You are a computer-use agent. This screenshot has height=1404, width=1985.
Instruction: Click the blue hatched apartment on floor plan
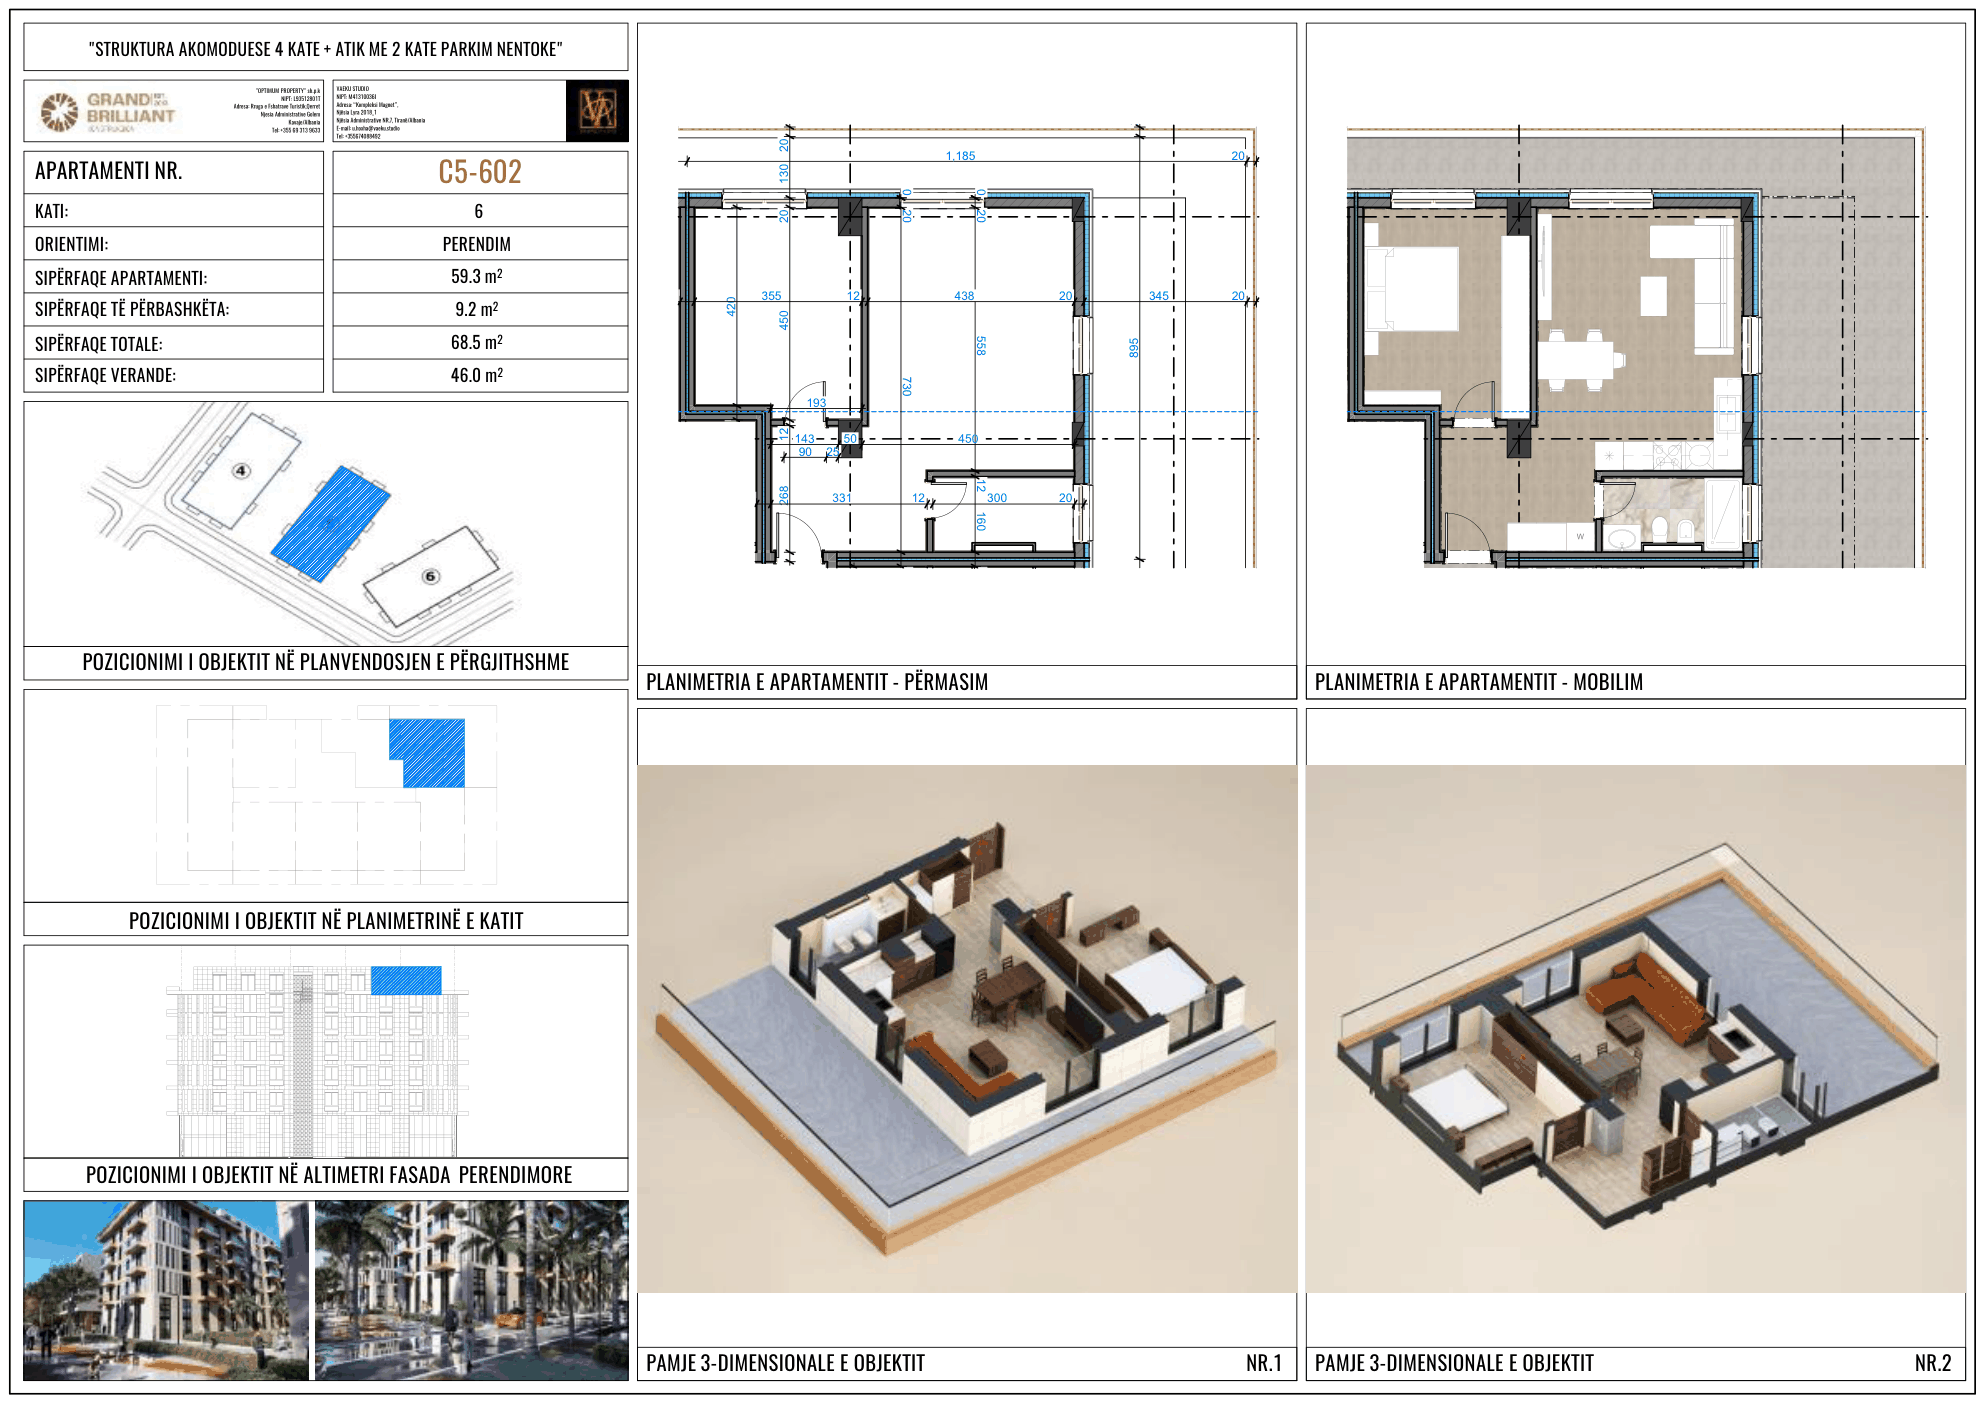[x=428, y=752]
